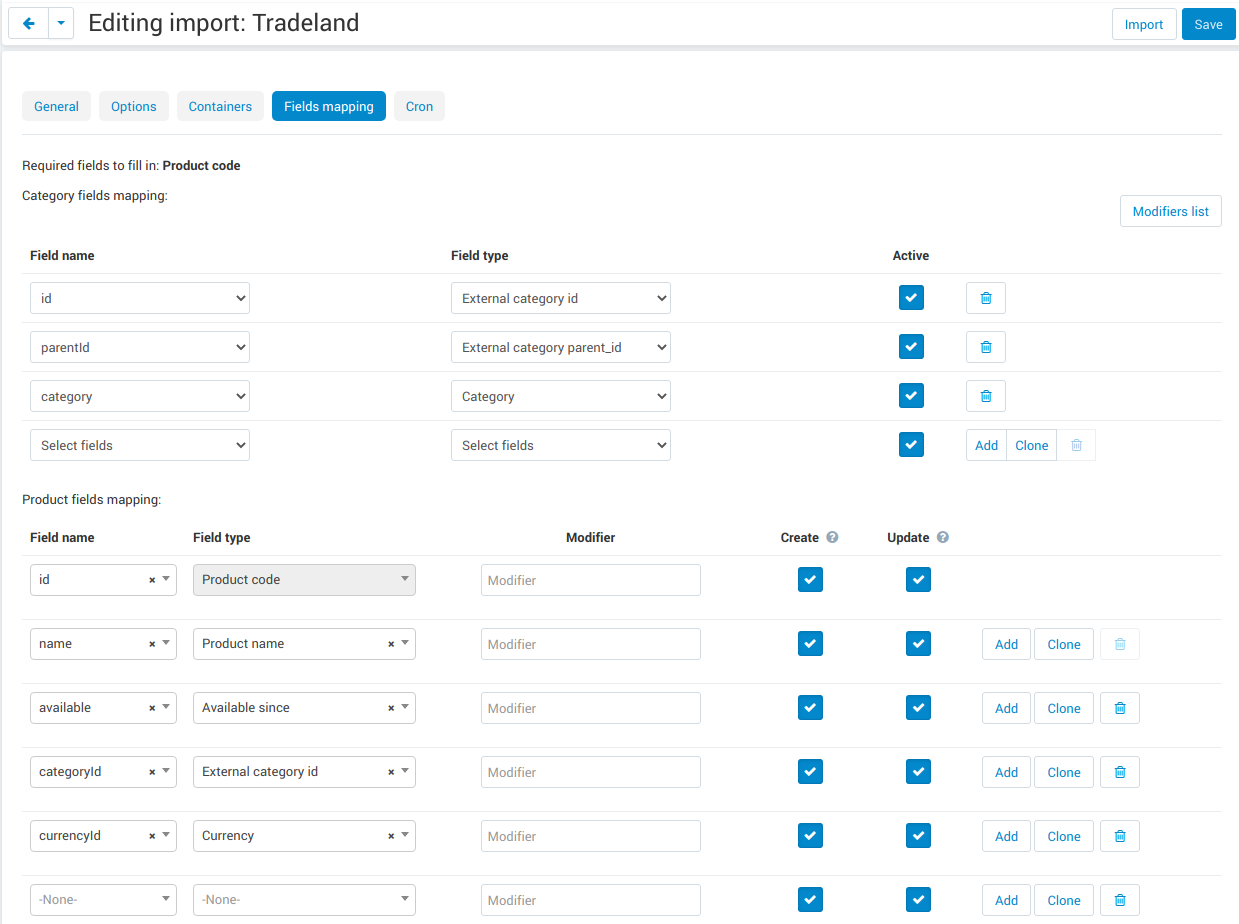1239x924 pixels.
Task: Switch to the Cron tab
Action: pos(419,106)
